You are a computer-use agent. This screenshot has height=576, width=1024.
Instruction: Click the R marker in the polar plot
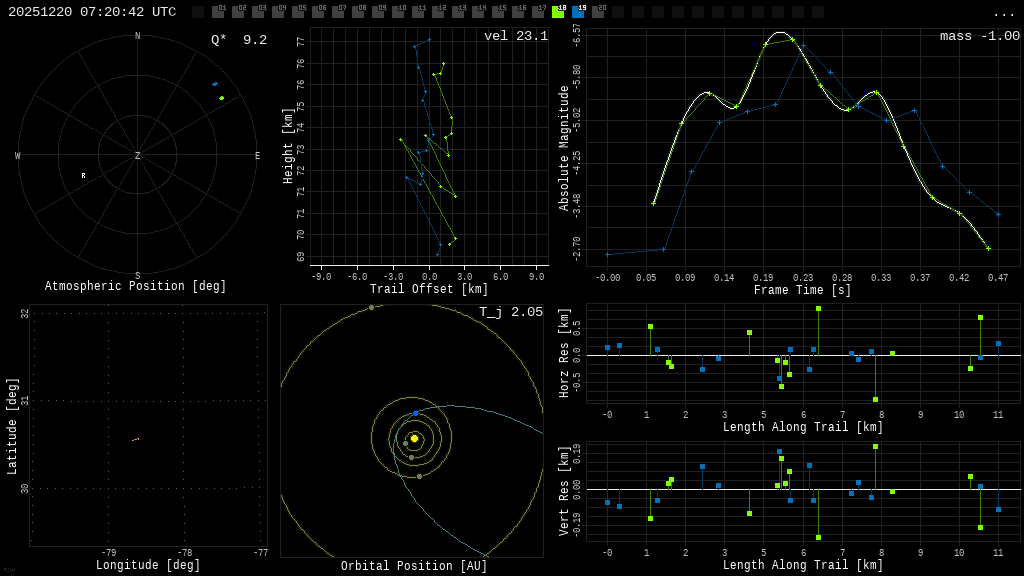(83, 176)
